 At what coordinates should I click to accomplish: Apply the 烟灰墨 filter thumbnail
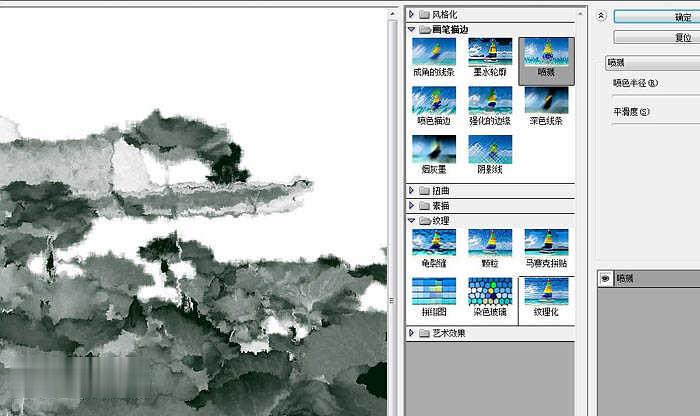coord(434,150)
